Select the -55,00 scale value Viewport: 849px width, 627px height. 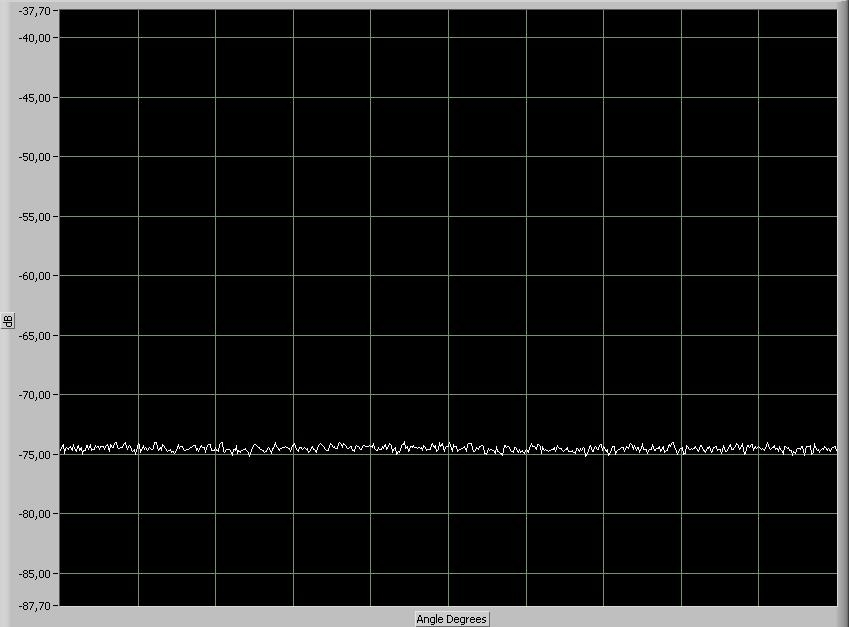click(35, 217)
